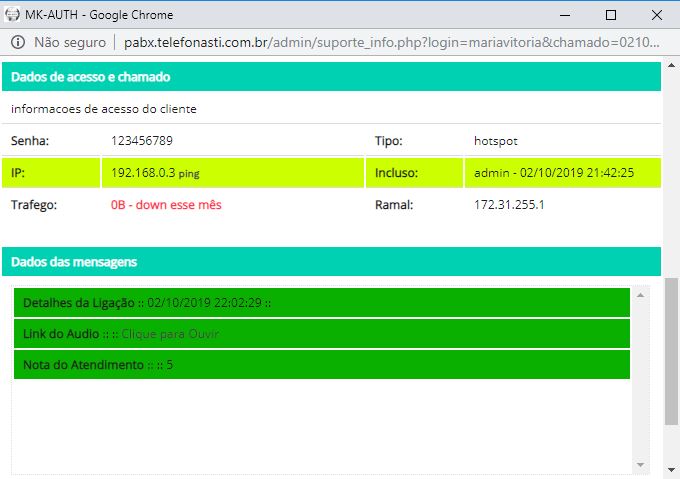
Task: Click the IP address 192.168.0.3
Action: click(143, 173)
